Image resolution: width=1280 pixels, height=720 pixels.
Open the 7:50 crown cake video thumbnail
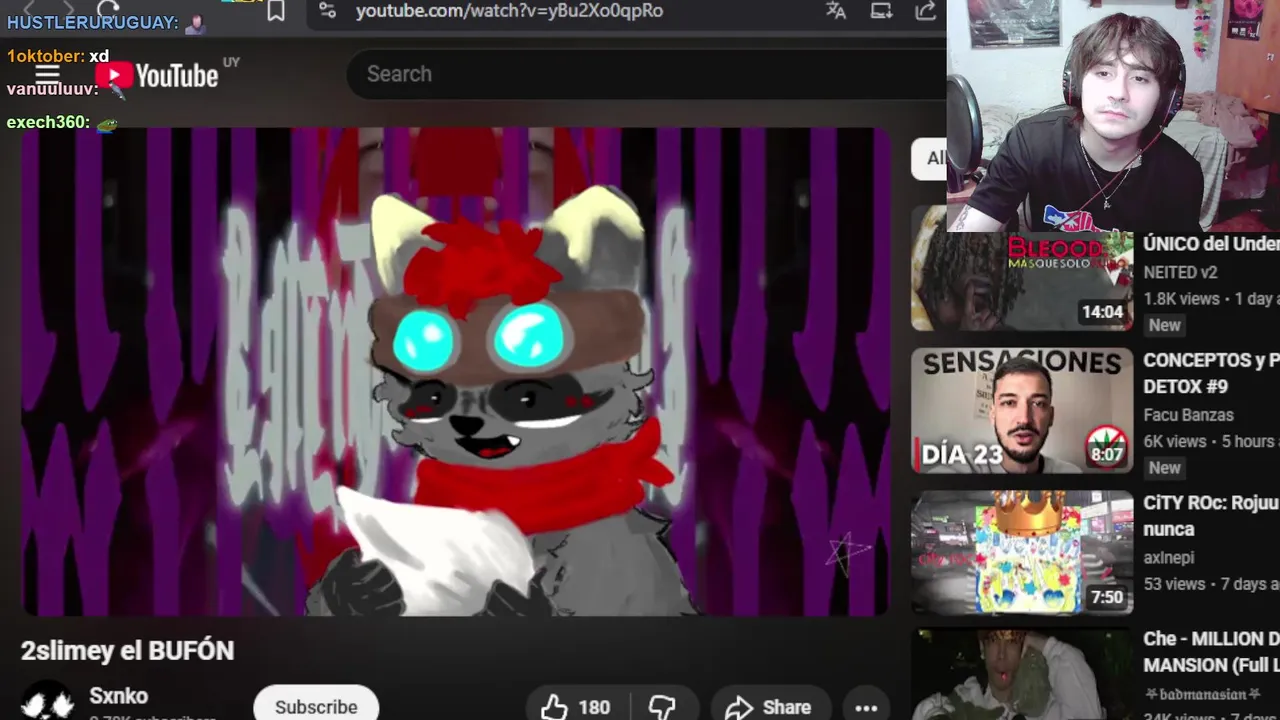[x=1022, y=553]
